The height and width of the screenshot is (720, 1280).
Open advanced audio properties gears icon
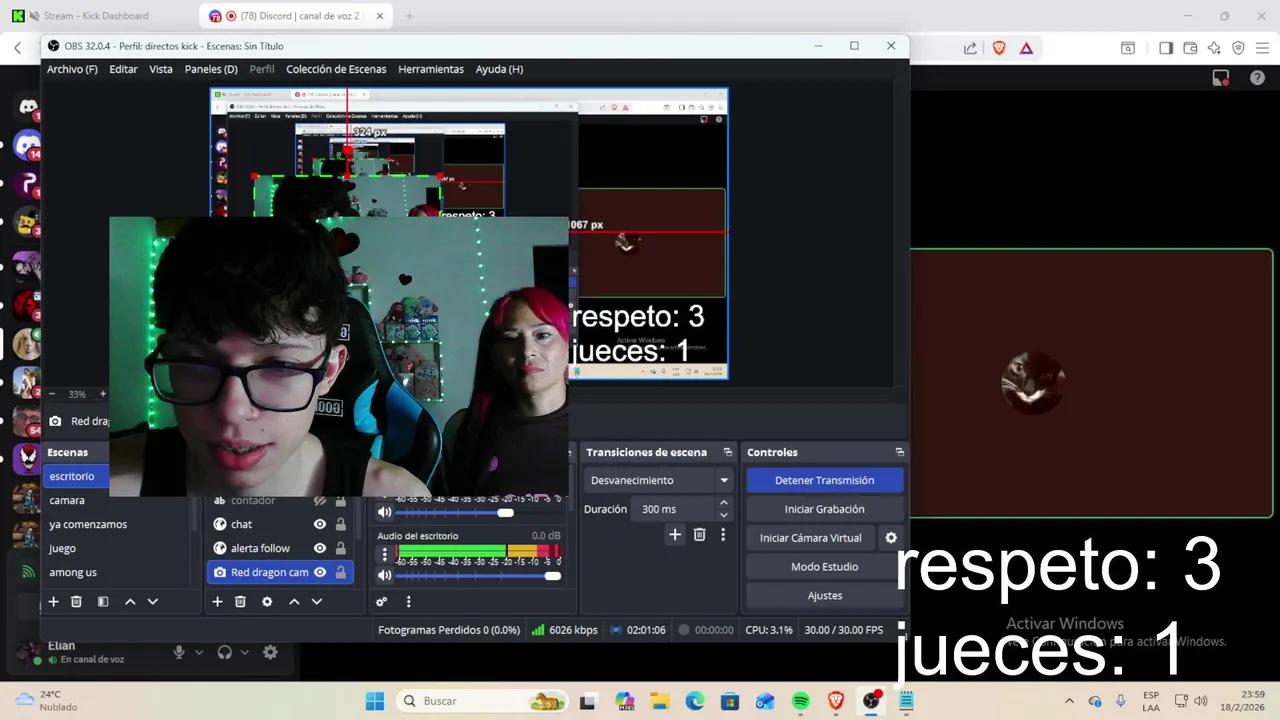pos(381,601)
